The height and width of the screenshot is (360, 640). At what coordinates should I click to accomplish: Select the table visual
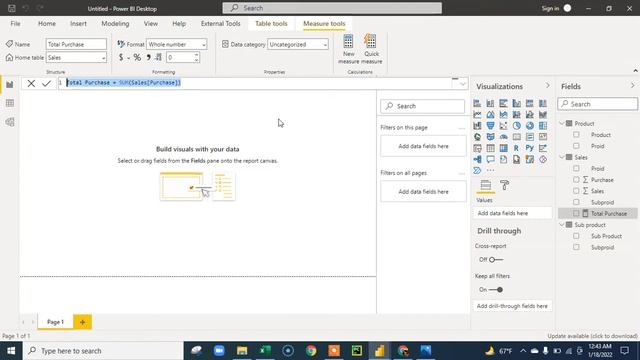[x=490, y=148]
